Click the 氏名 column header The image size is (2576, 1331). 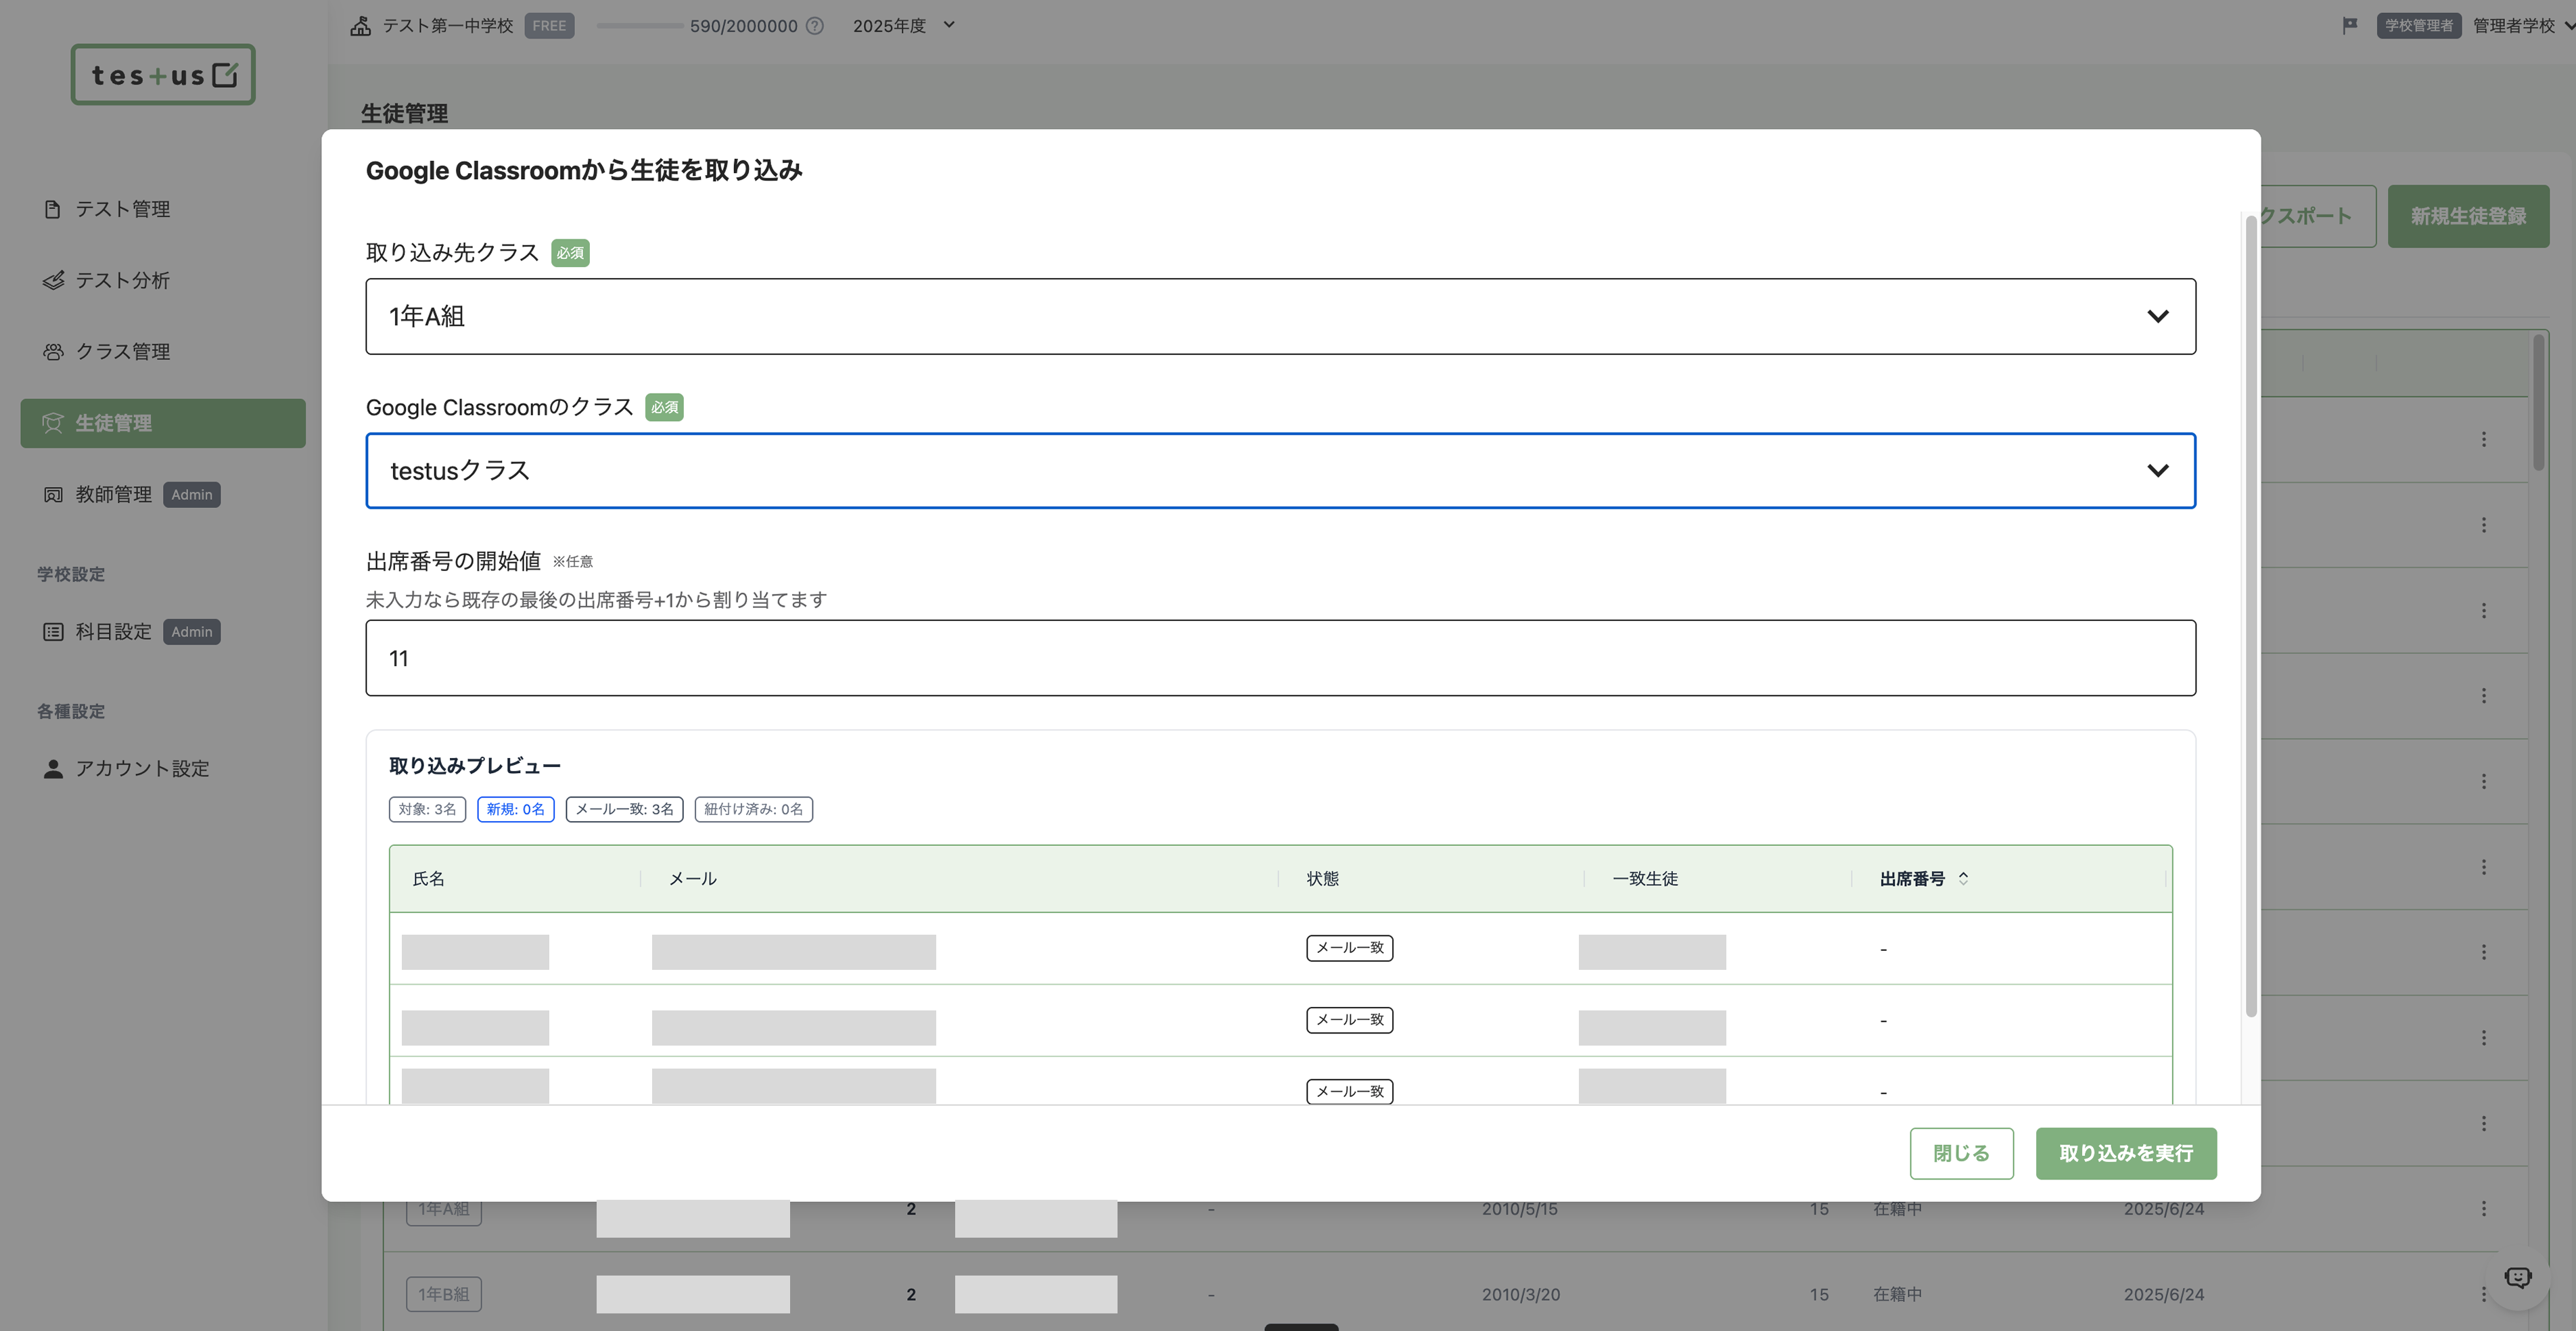click(429, 879)
